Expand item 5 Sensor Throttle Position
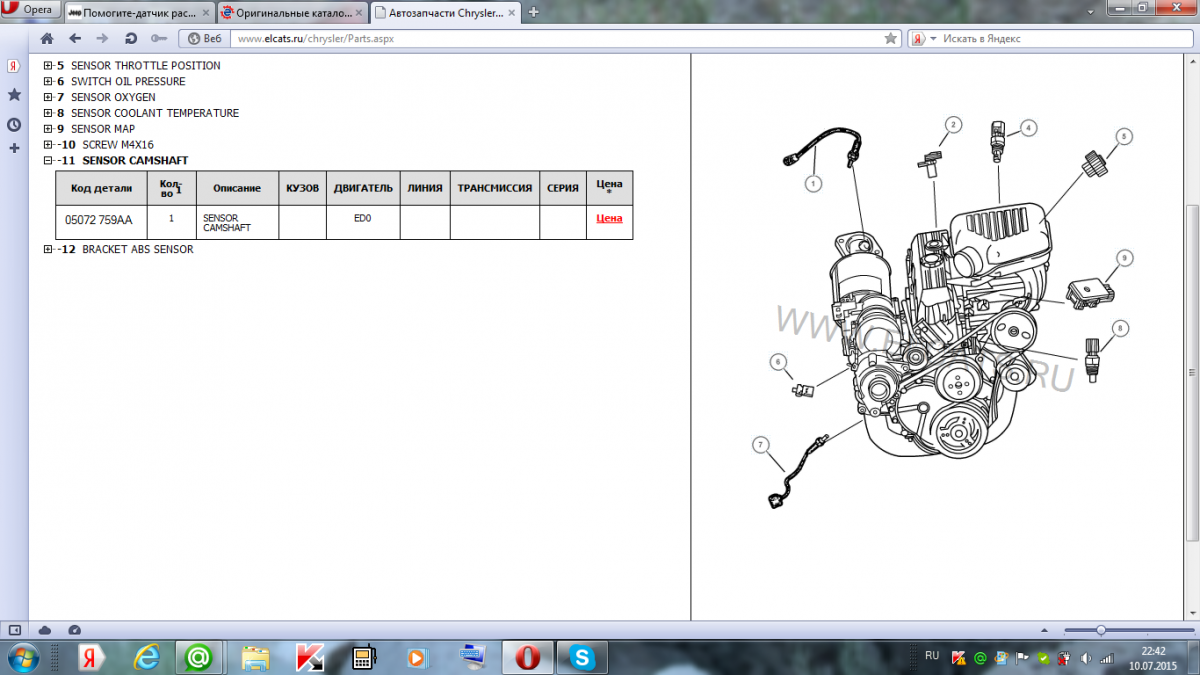The image size is (1200, 675). (x=48, y=66)
